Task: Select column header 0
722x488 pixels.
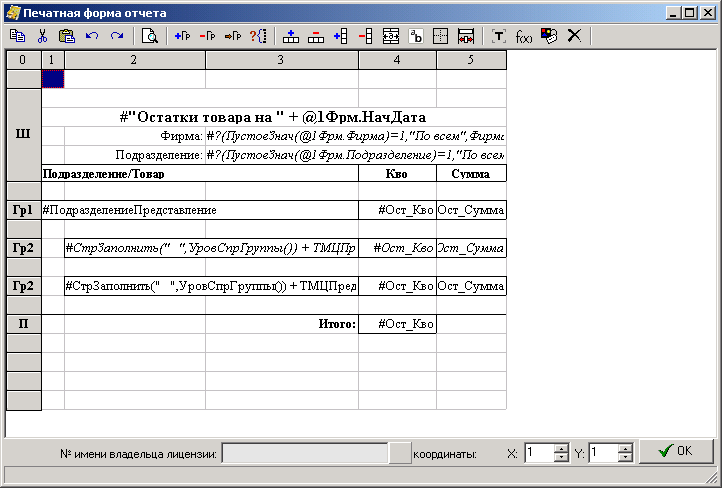Action: coord(23,60)
